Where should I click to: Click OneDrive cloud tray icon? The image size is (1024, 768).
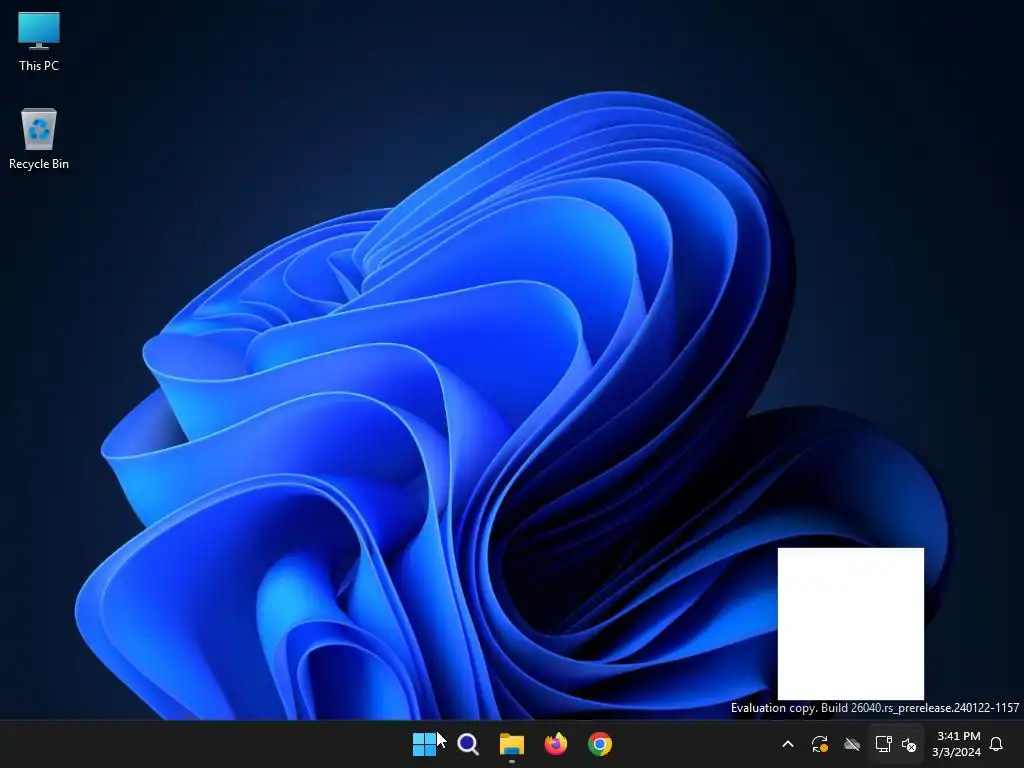[852, 744]
